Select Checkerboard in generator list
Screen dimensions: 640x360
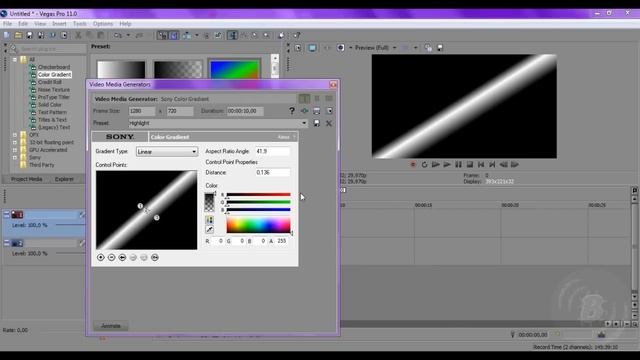[54, 67]
